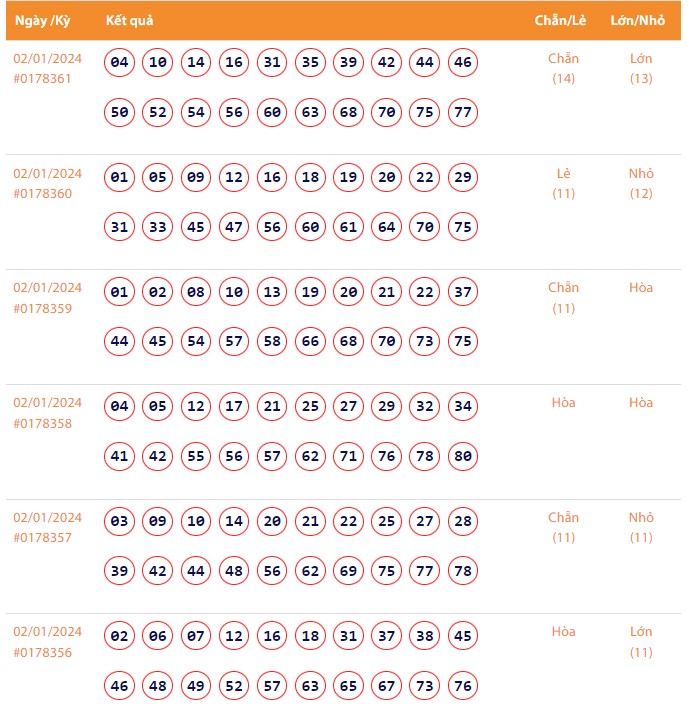Select ball 64 in draw #0178360

click(386, 227)
